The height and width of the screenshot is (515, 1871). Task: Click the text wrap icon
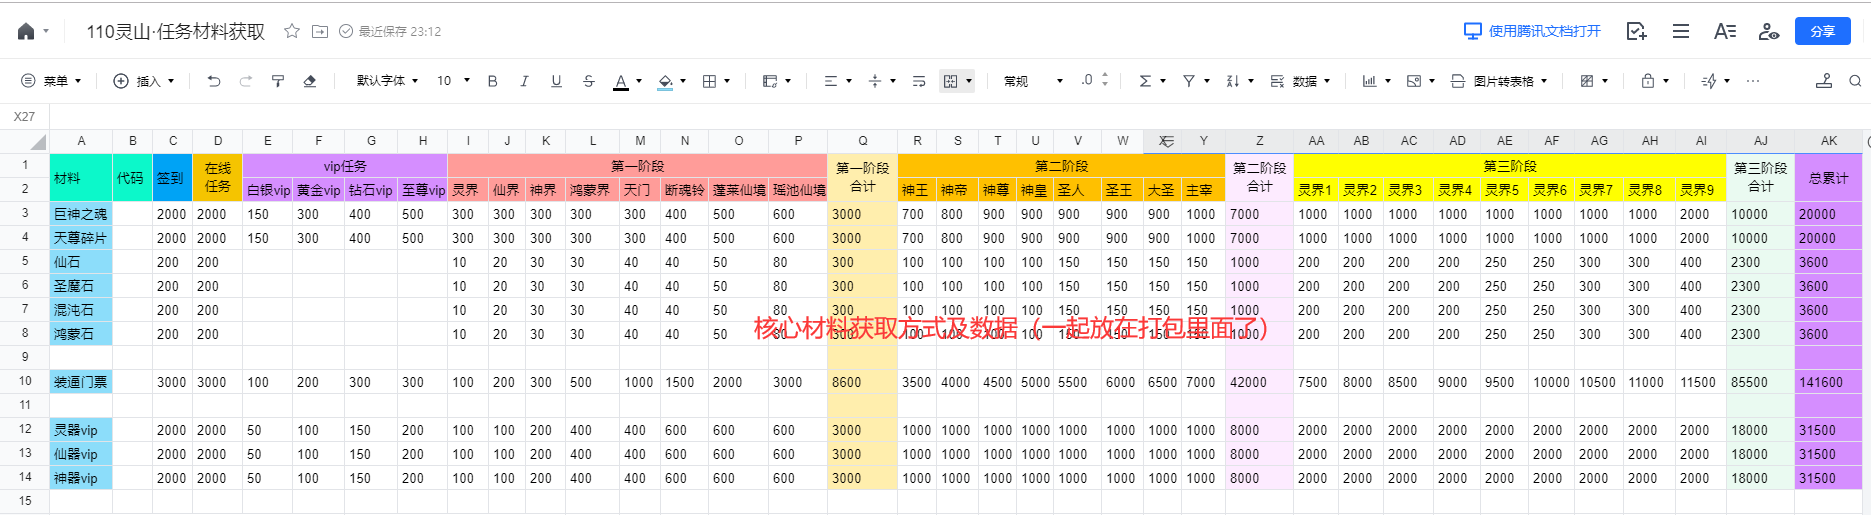click(919, 81)
